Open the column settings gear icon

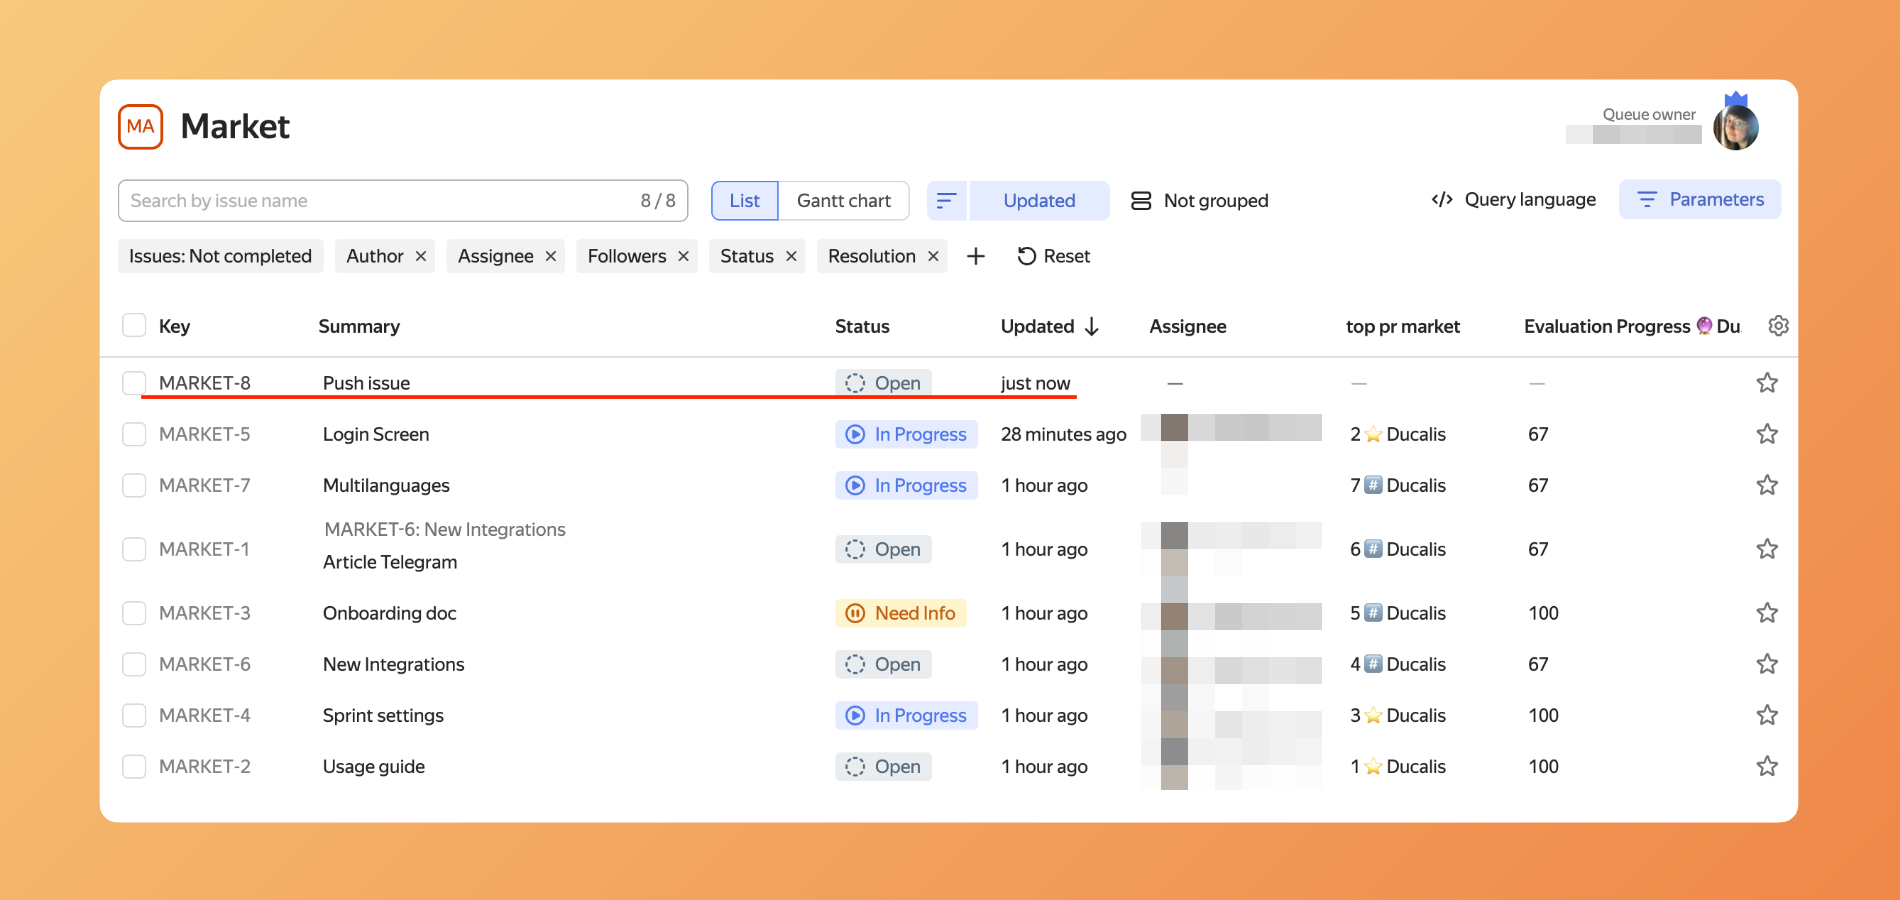(1778, 325)
